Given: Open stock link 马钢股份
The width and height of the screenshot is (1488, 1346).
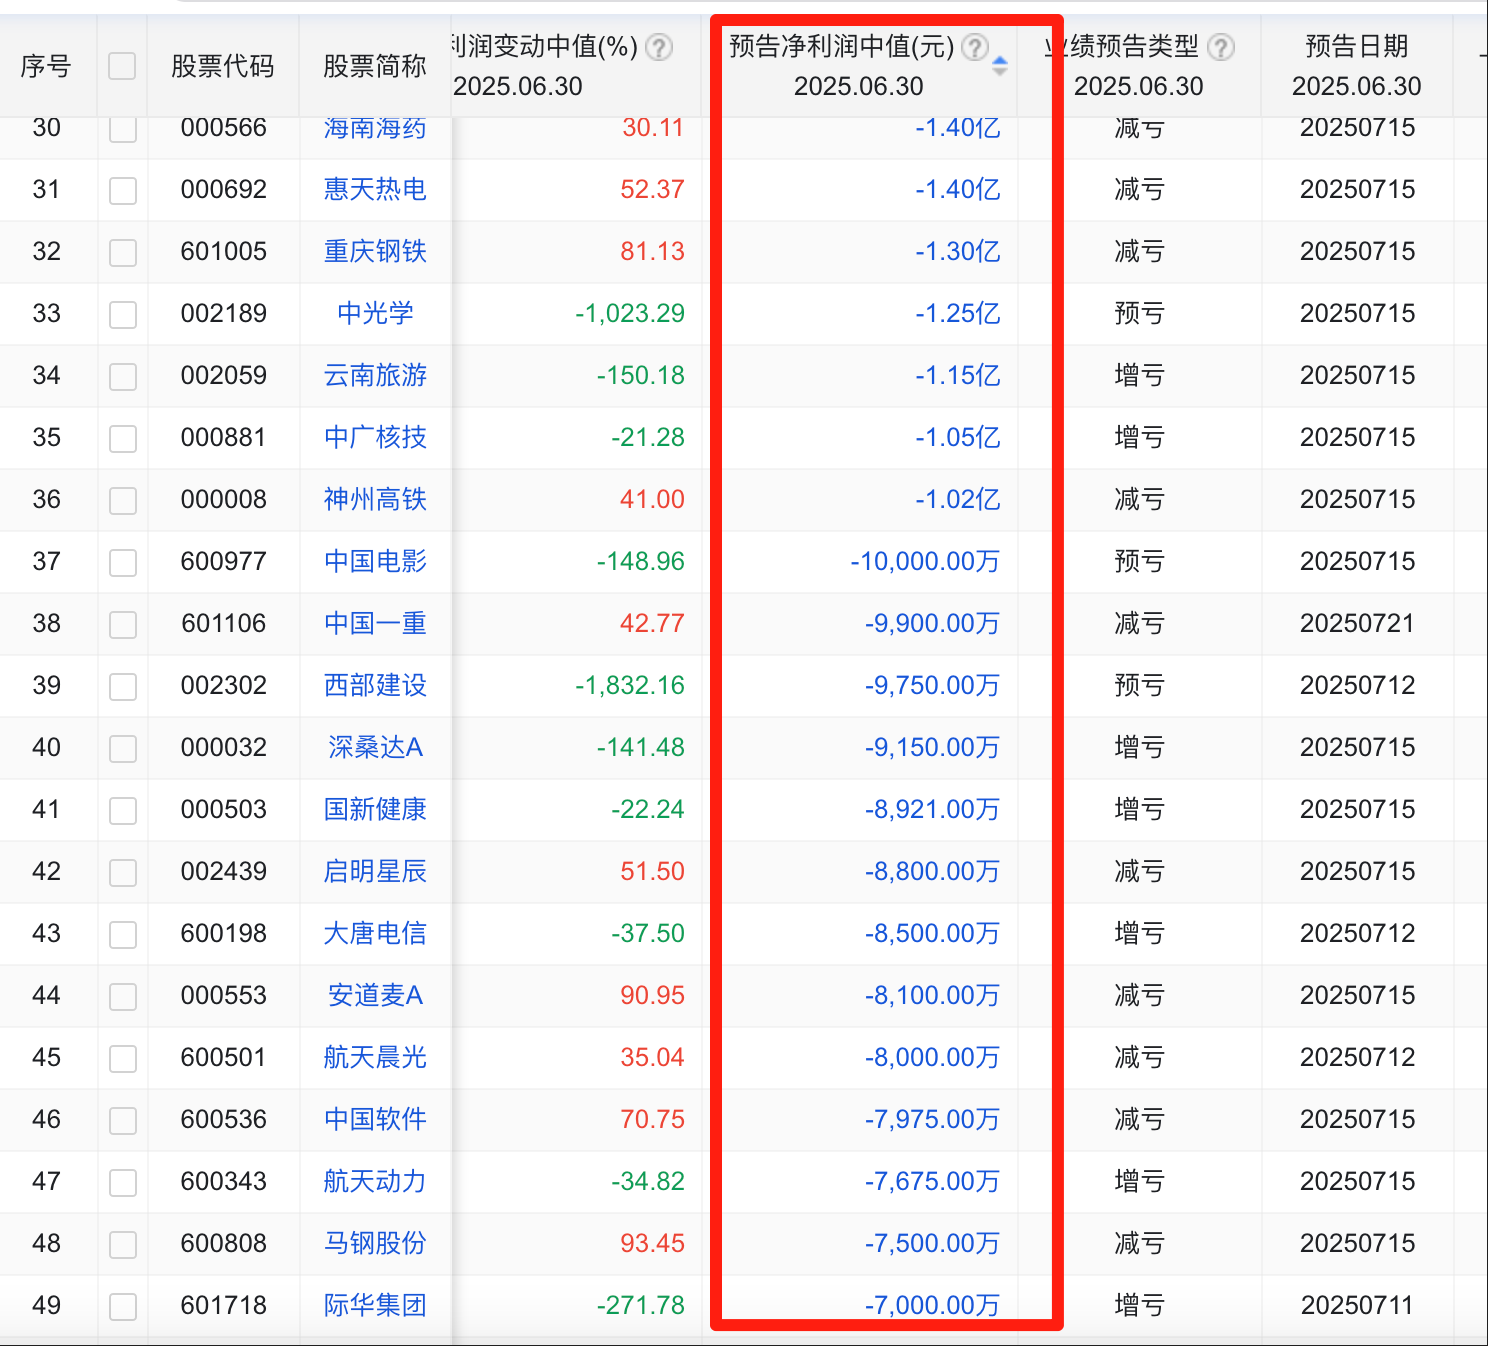Looking at the screenshot, I should (375, 1243).
